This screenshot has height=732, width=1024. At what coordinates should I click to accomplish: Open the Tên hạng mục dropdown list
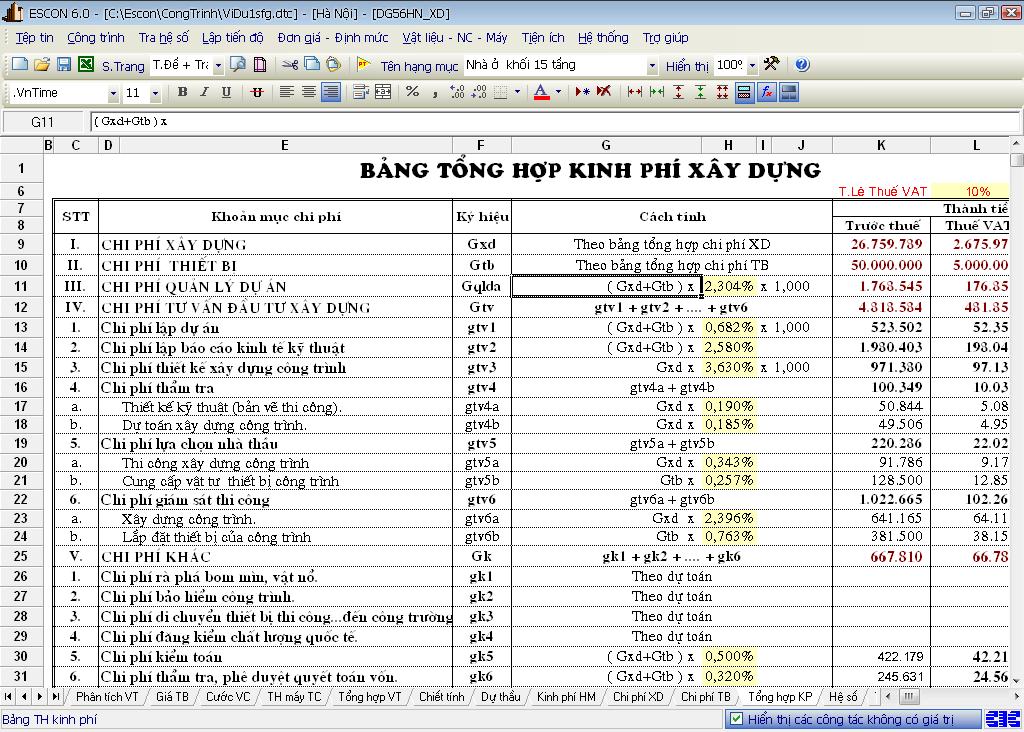pos(652,66)
